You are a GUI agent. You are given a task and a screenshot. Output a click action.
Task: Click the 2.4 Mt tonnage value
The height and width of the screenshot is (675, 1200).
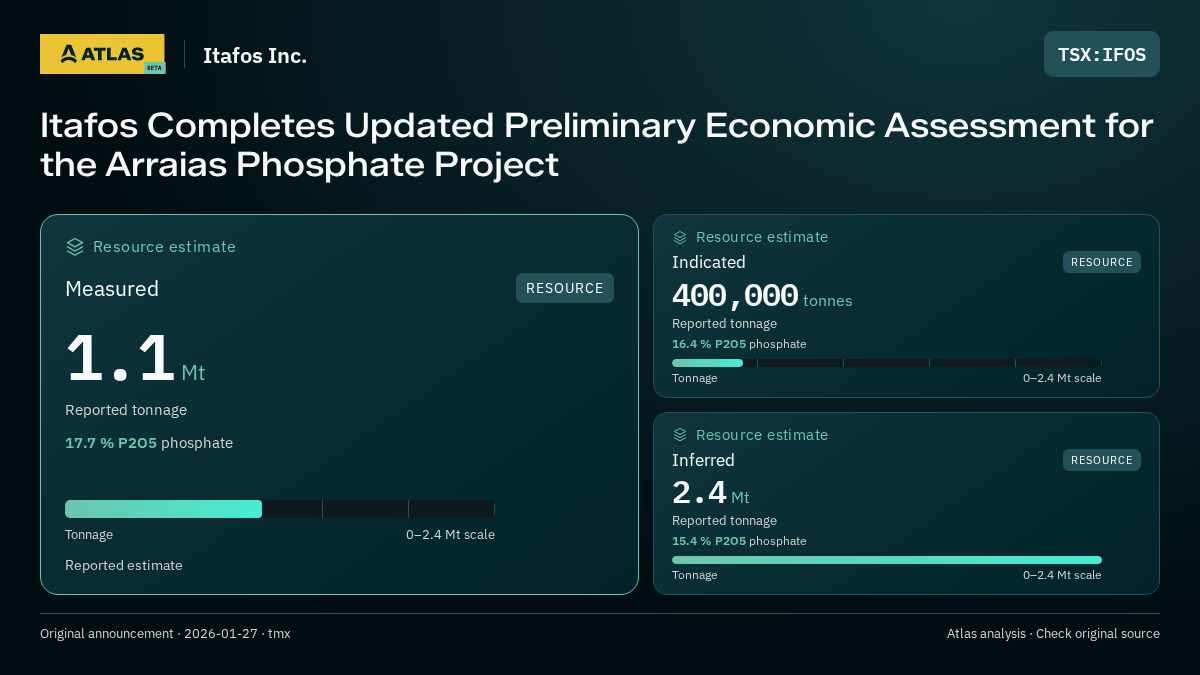[x=710, y=493]
